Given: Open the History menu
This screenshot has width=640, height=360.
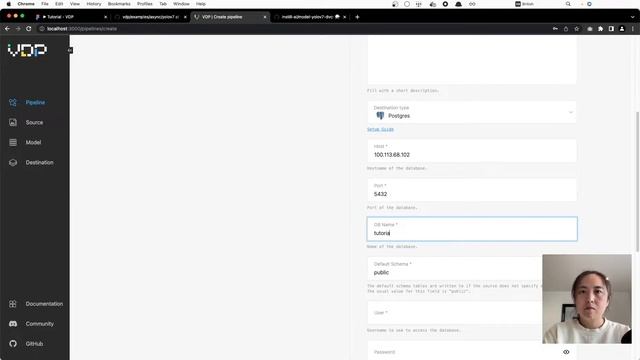Looking at the screenshot, I should click(93, 4).
